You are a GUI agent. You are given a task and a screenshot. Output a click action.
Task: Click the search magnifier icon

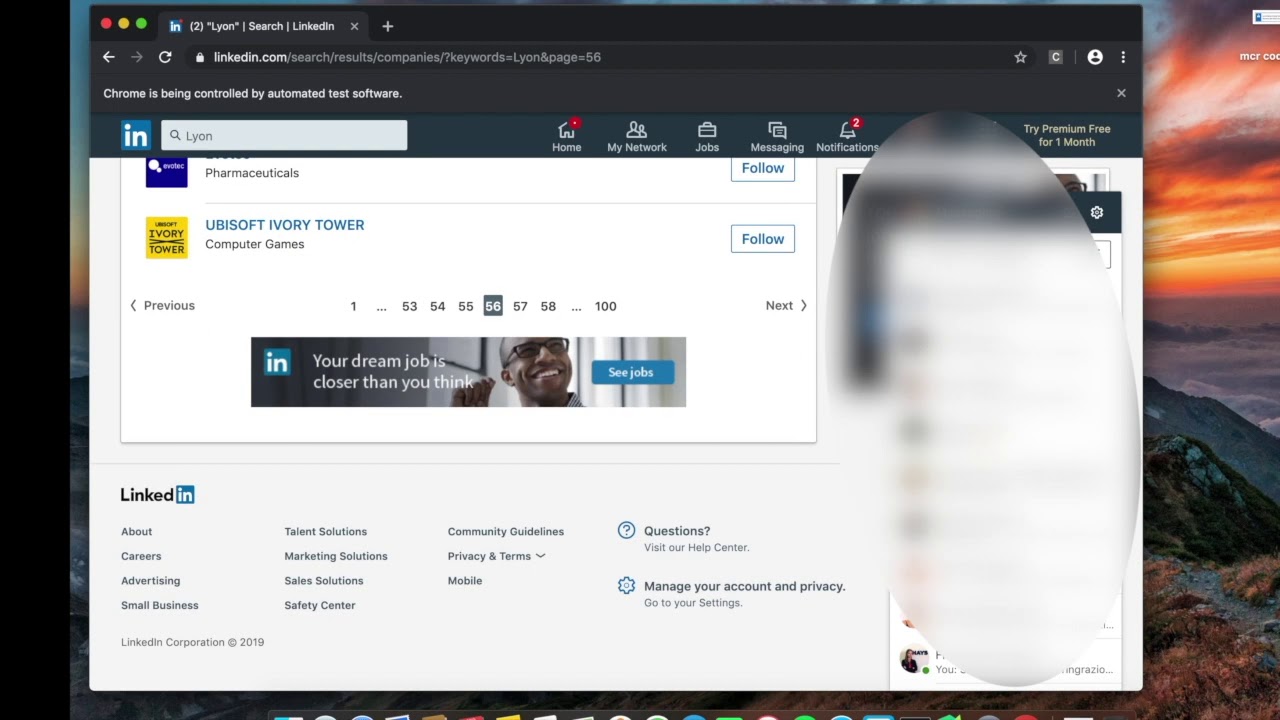click(x=175, y=135)
